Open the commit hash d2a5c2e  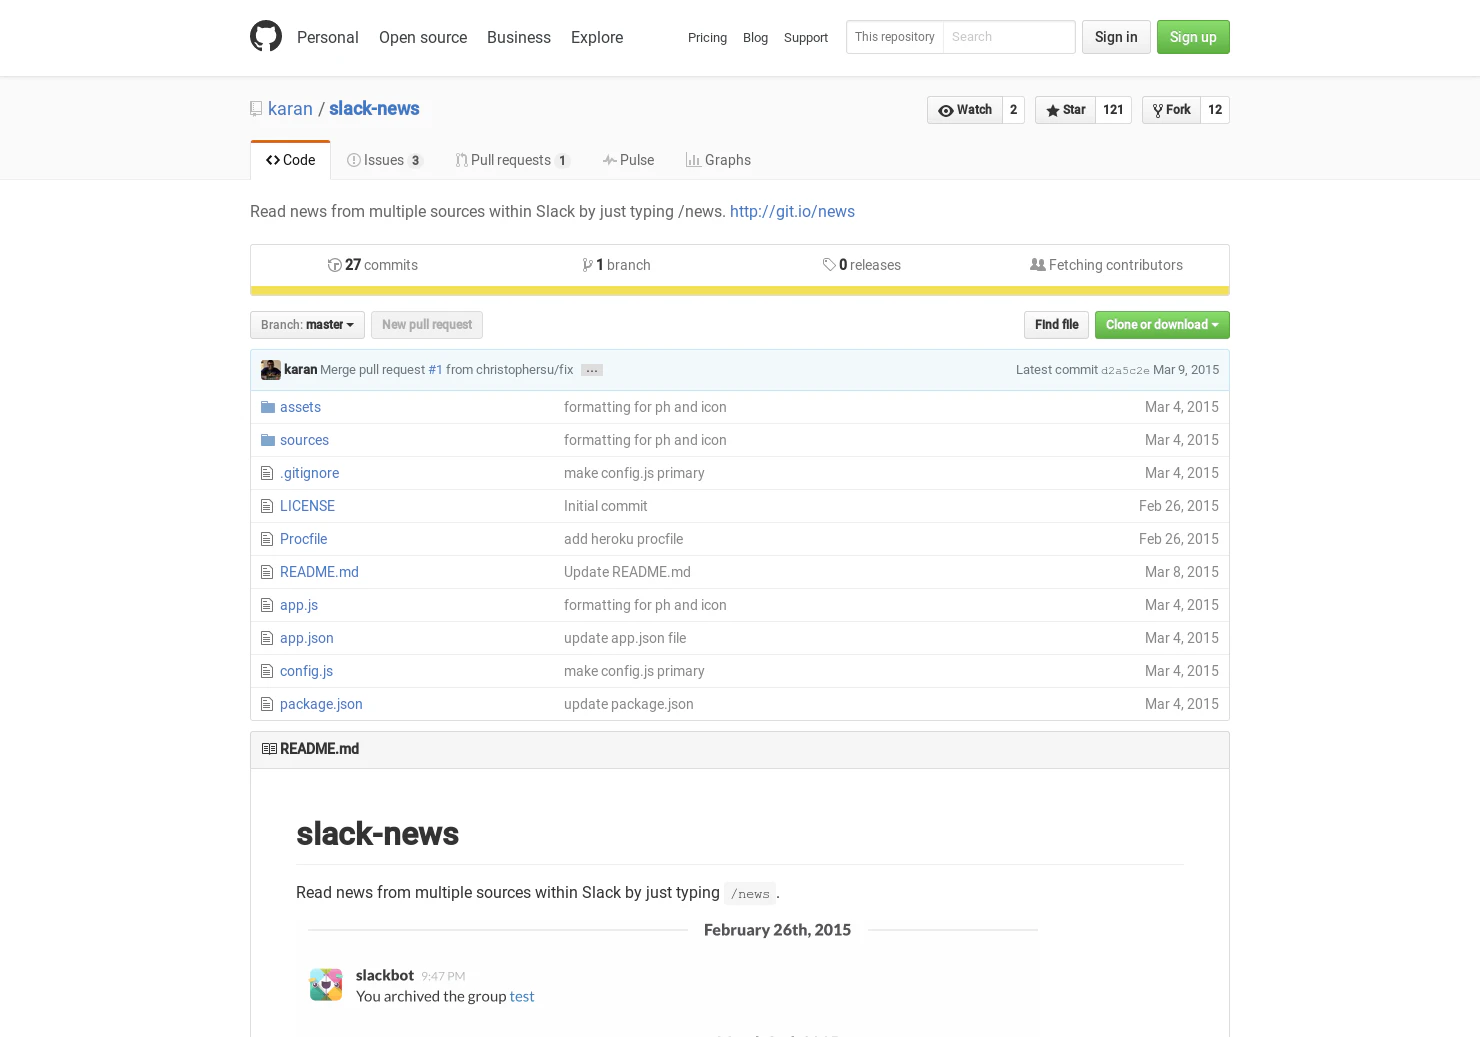coord(1125,370)
